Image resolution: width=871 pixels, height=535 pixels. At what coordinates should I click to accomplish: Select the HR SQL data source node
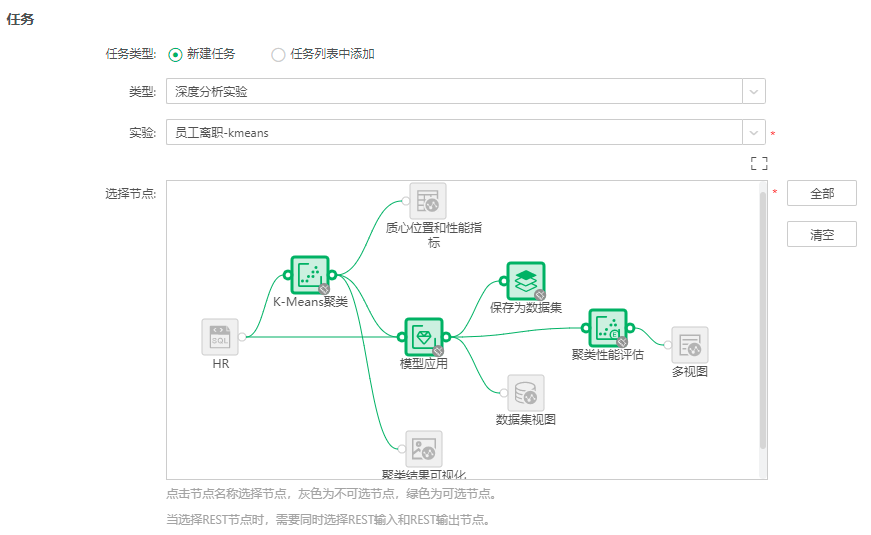pos(220,337)
